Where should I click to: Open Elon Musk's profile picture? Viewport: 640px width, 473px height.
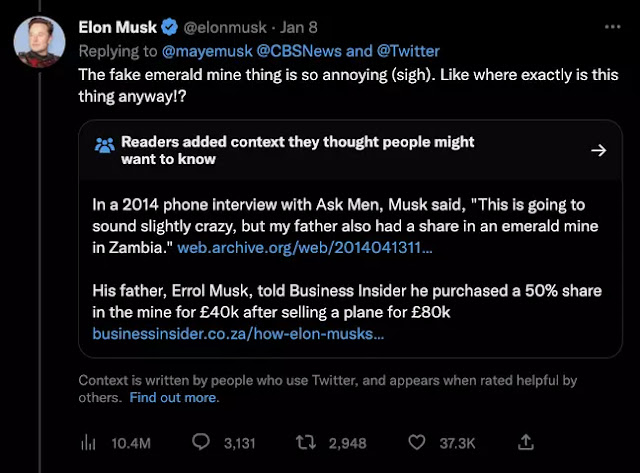[x=39, y=42]
